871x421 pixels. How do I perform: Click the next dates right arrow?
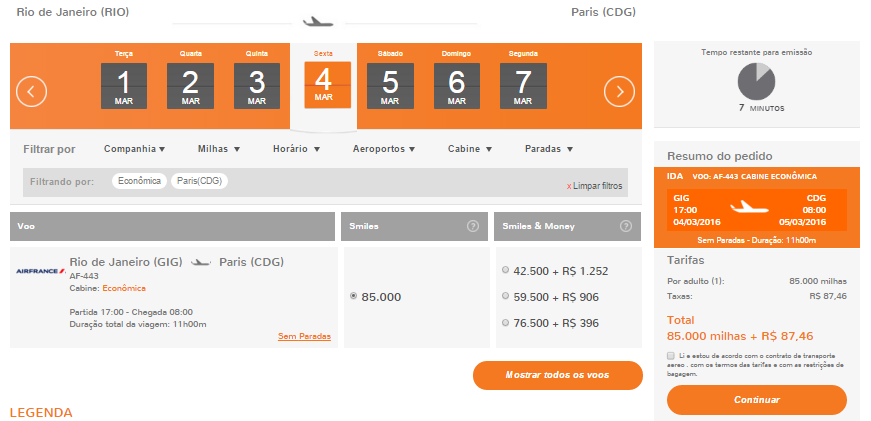pos(619,92)
